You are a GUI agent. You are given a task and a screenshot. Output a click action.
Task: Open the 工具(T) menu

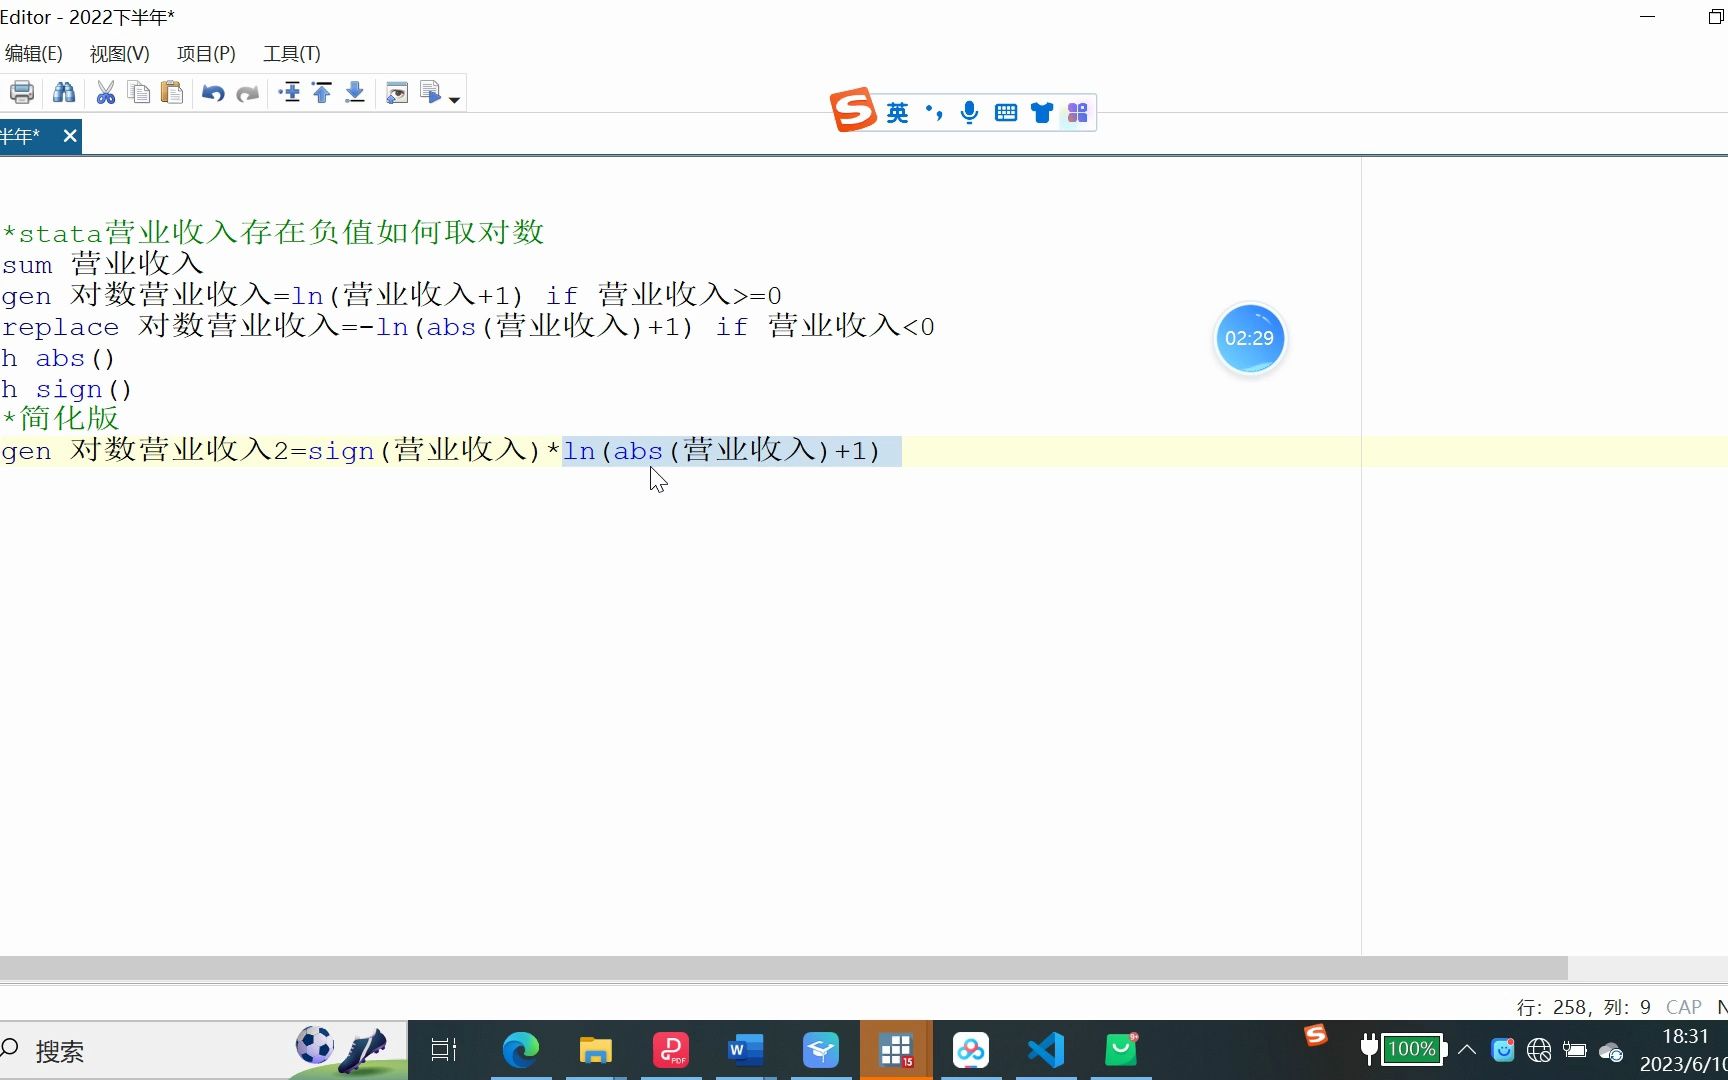pos(290,53)
